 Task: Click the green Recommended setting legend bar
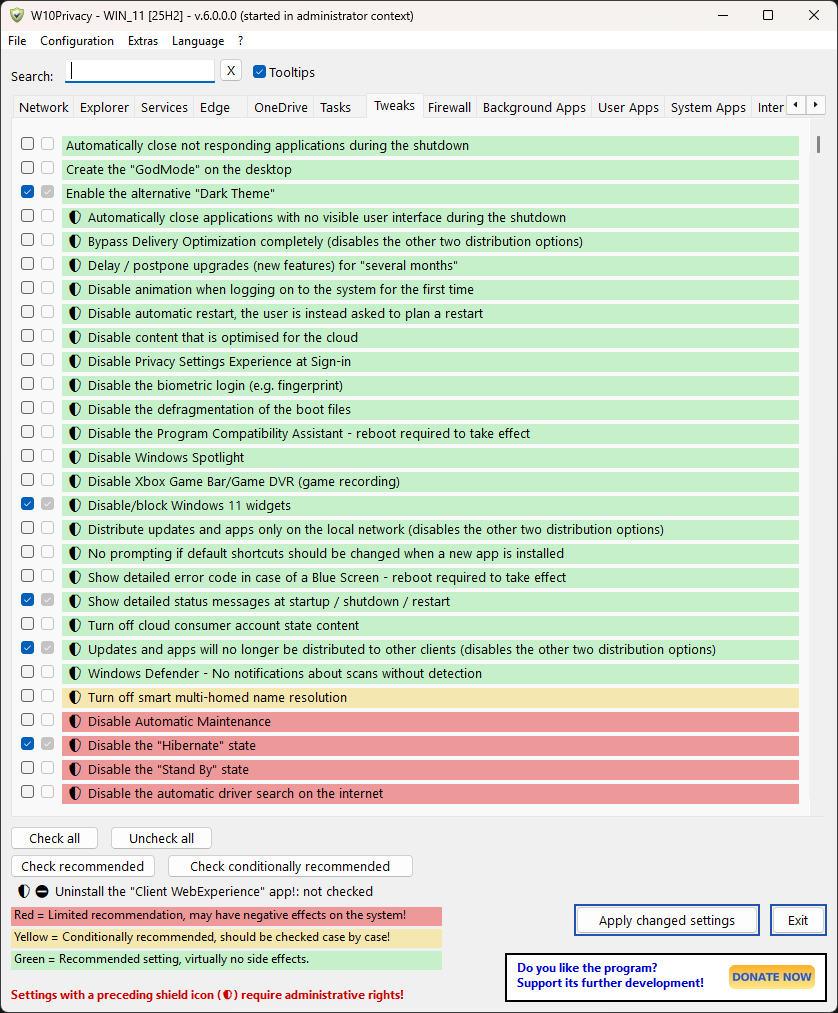227,959
